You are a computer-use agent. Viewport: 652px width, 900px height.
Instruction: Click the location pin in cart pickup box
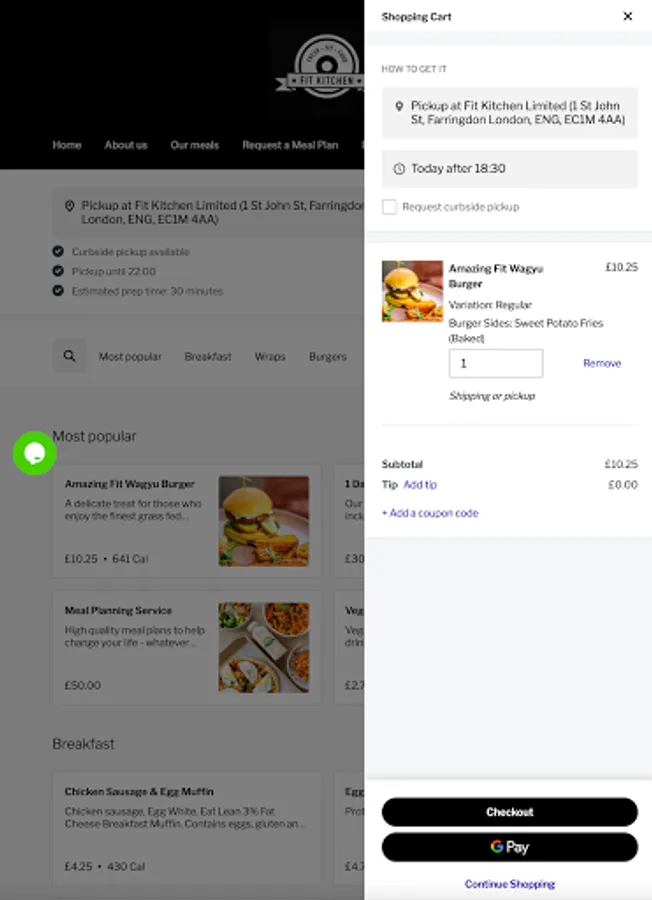pos(399,106)
